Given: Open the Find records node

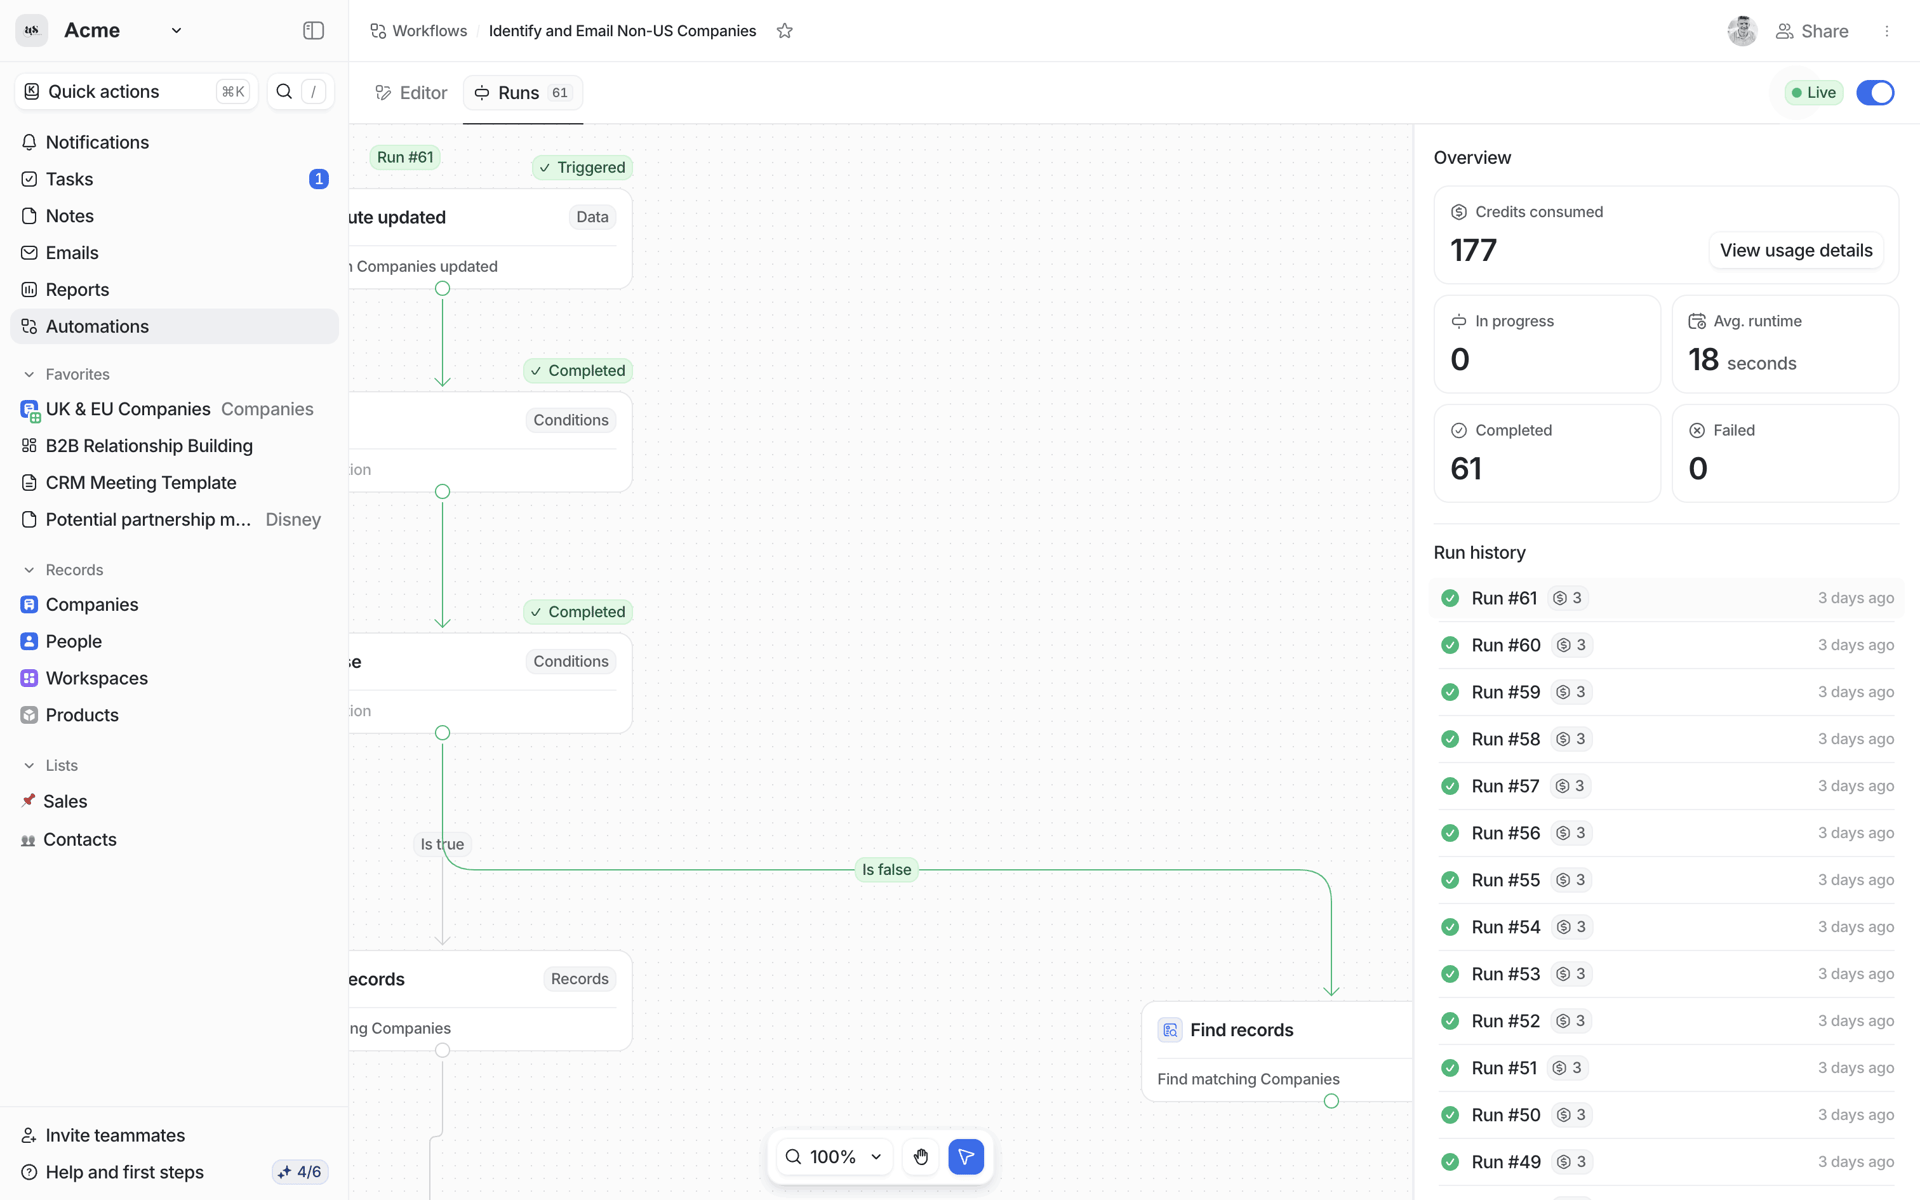Looking at the screenshot, I should click(1277, 1052).
